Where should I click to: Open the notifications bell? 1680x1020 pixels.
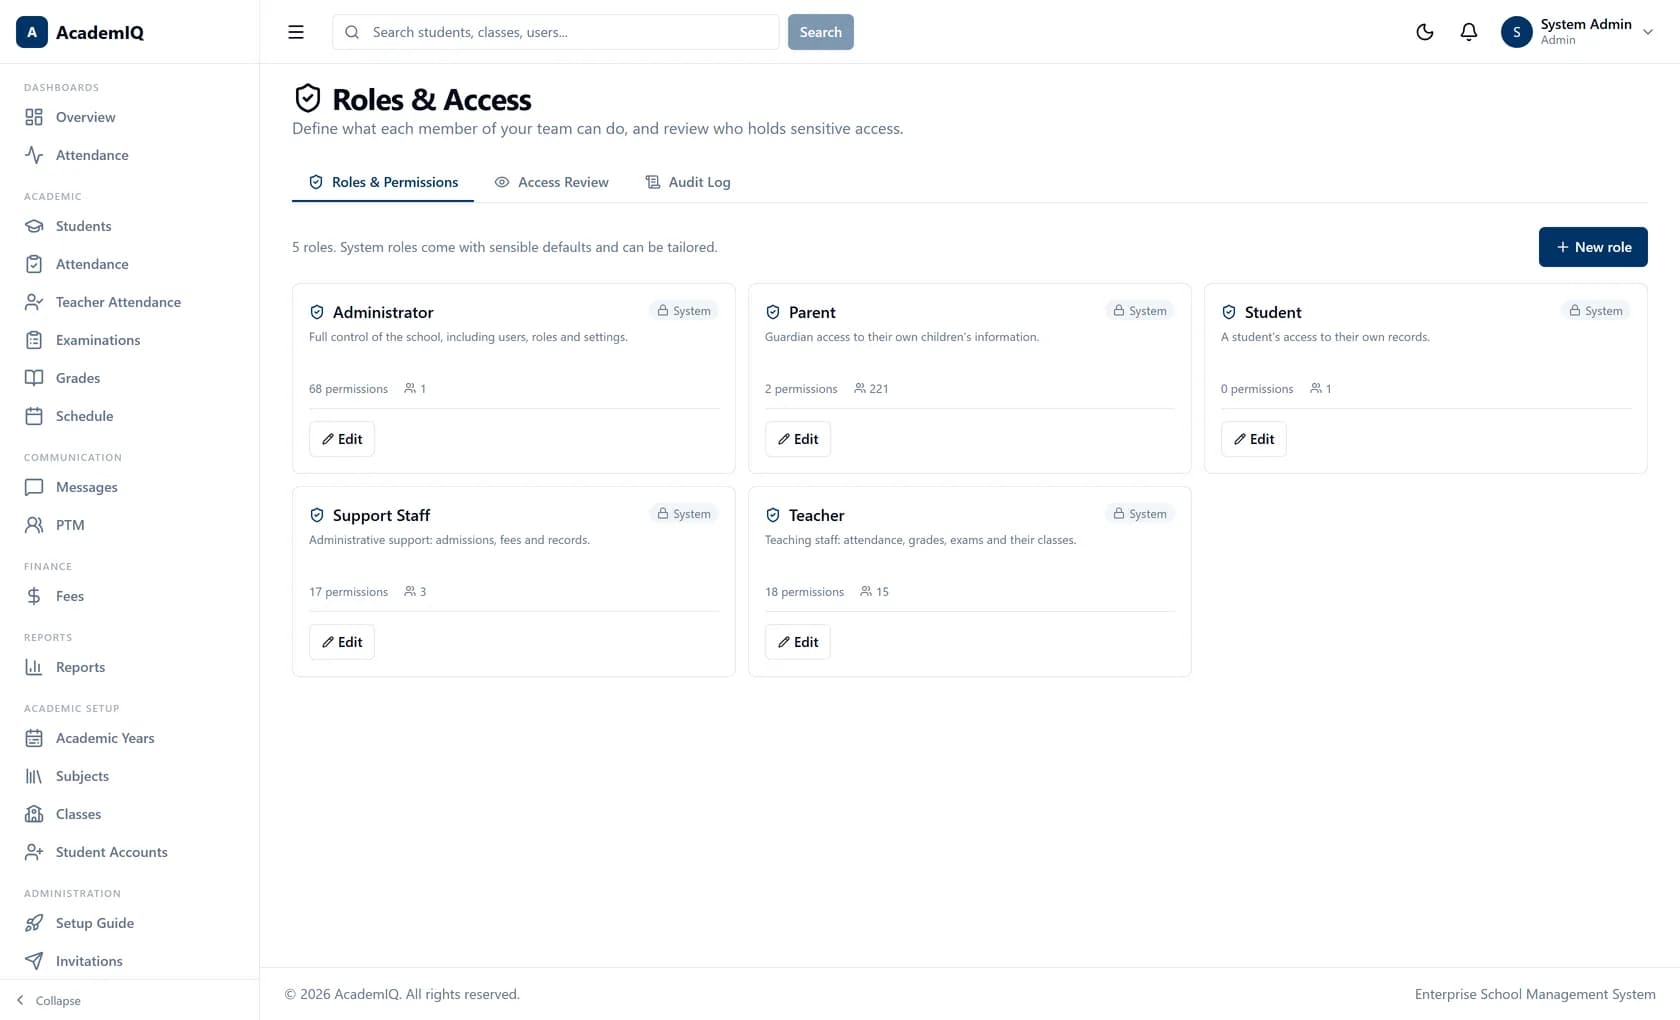[1469, 32]
